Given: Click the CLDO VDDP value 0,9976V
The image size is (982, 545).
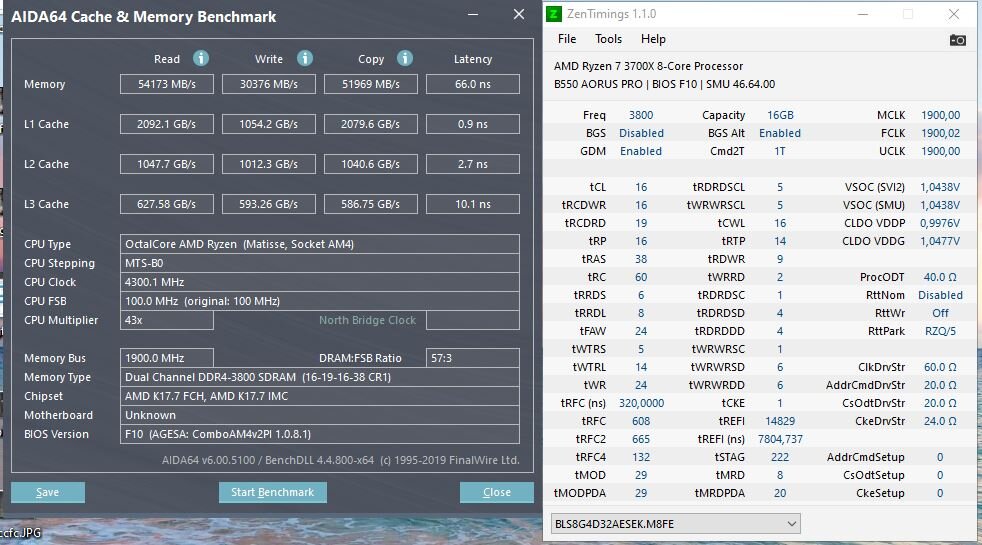Looking at the screenshot, I should 939,223.
